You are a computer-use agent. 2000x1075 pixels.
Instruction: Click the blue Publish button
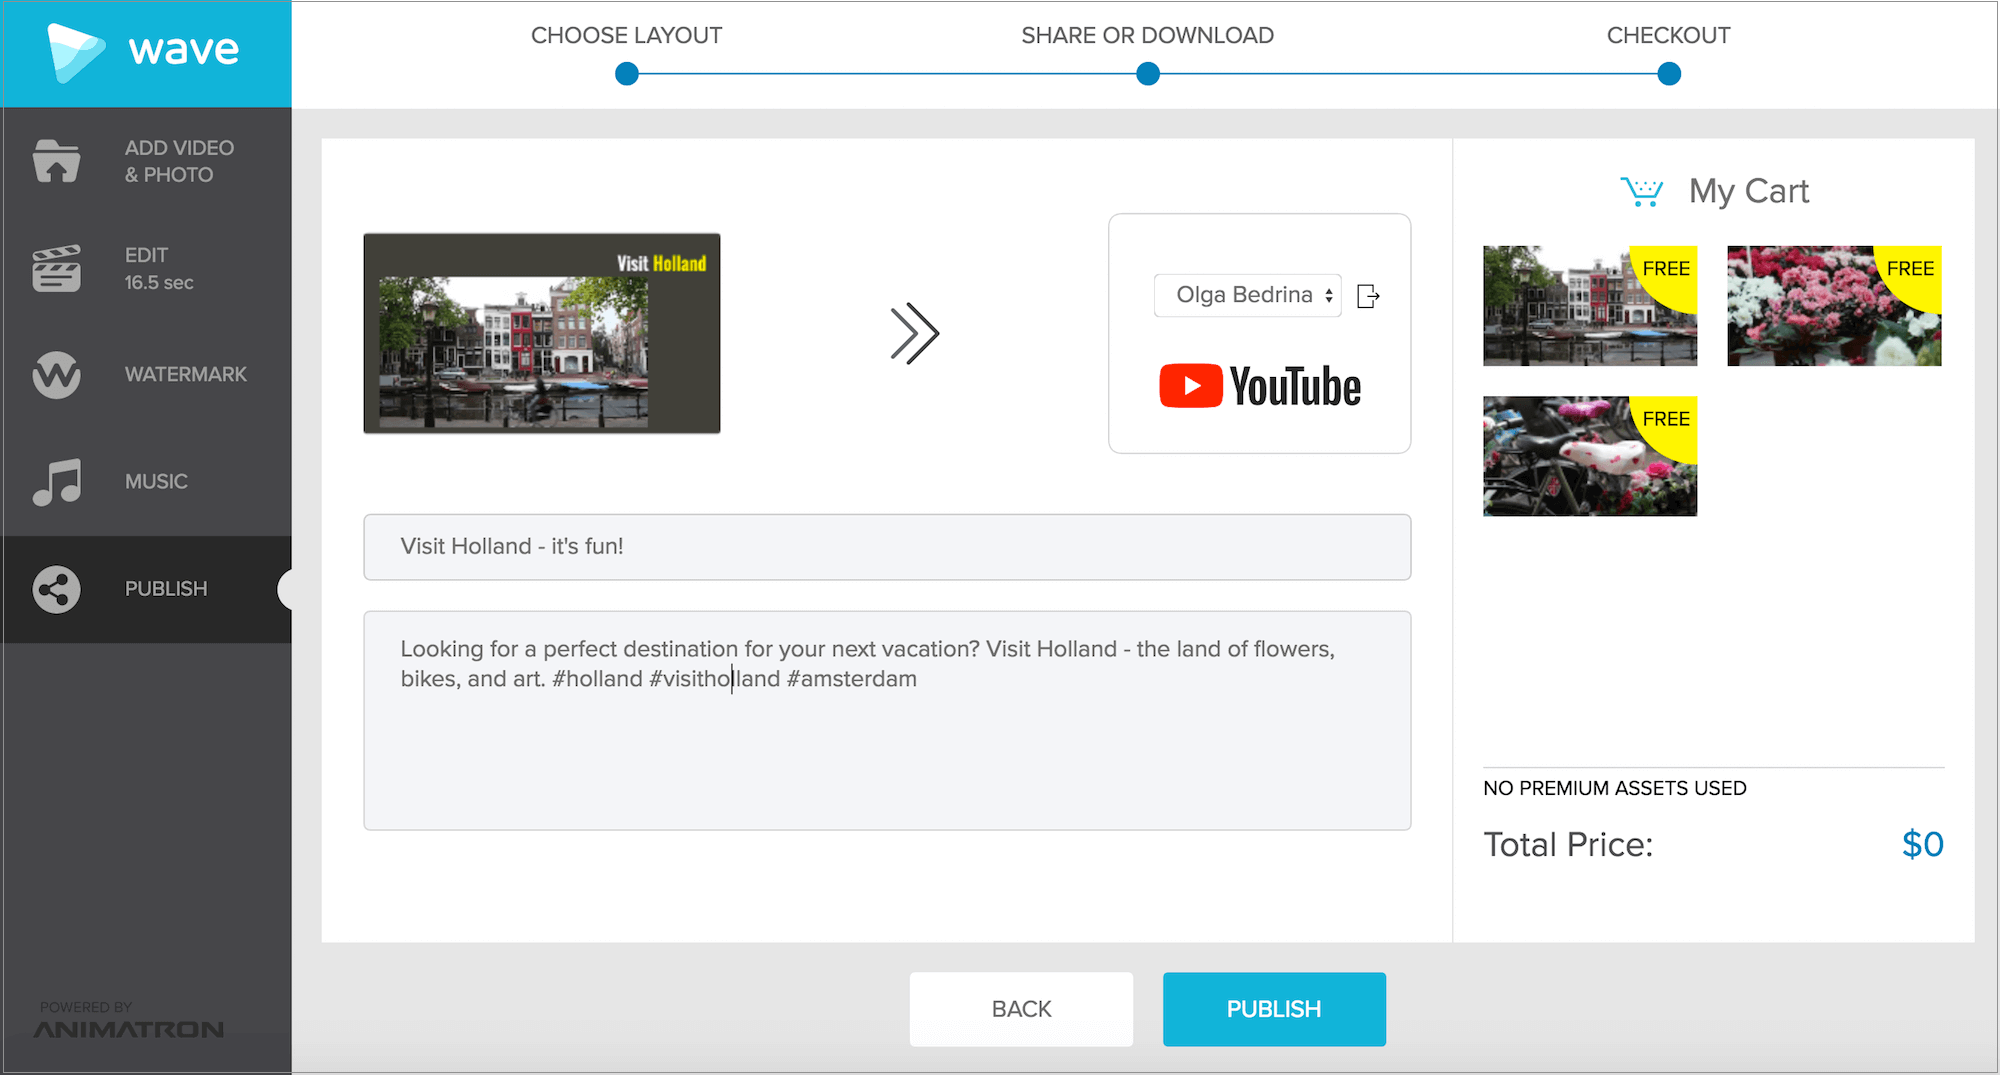pyautogui.click(x=1274, y=1009)
